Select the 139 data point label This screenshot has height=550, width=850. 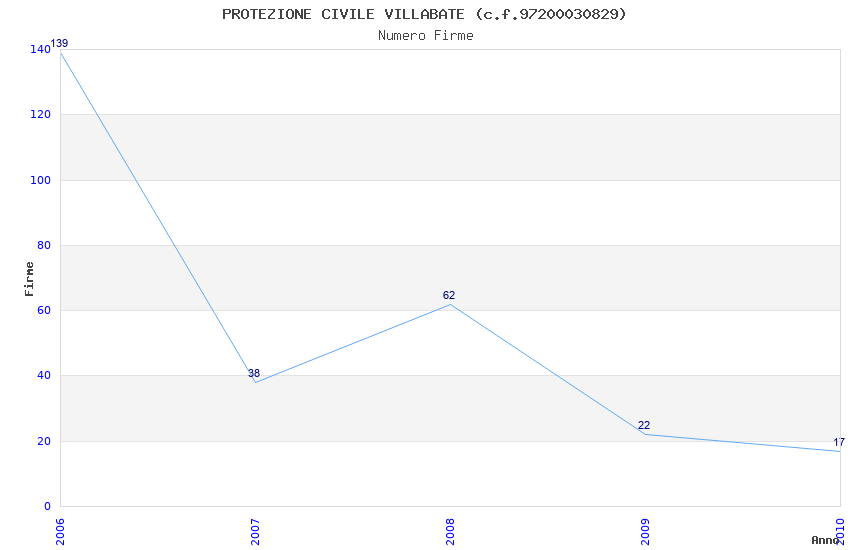[59, 43]
